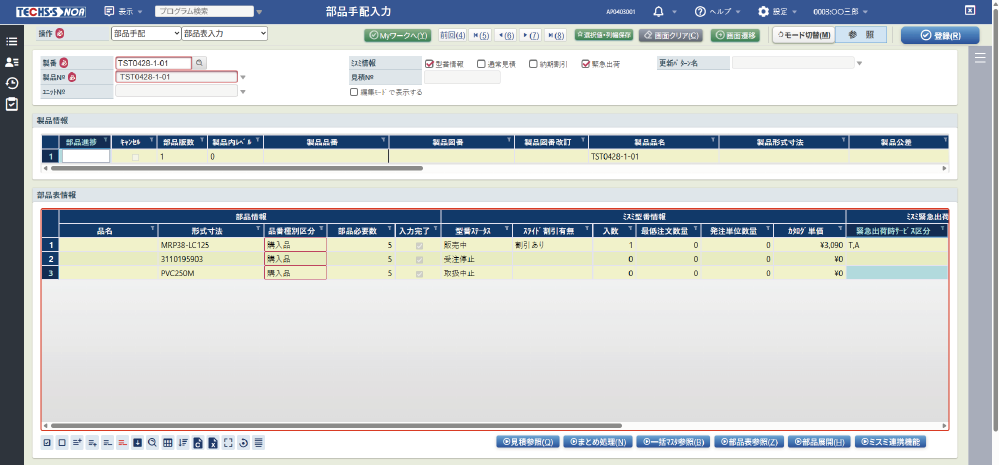Click the CSV file export icon
1000x465 pixels.
pyautogui.click(x=198, y=443)
